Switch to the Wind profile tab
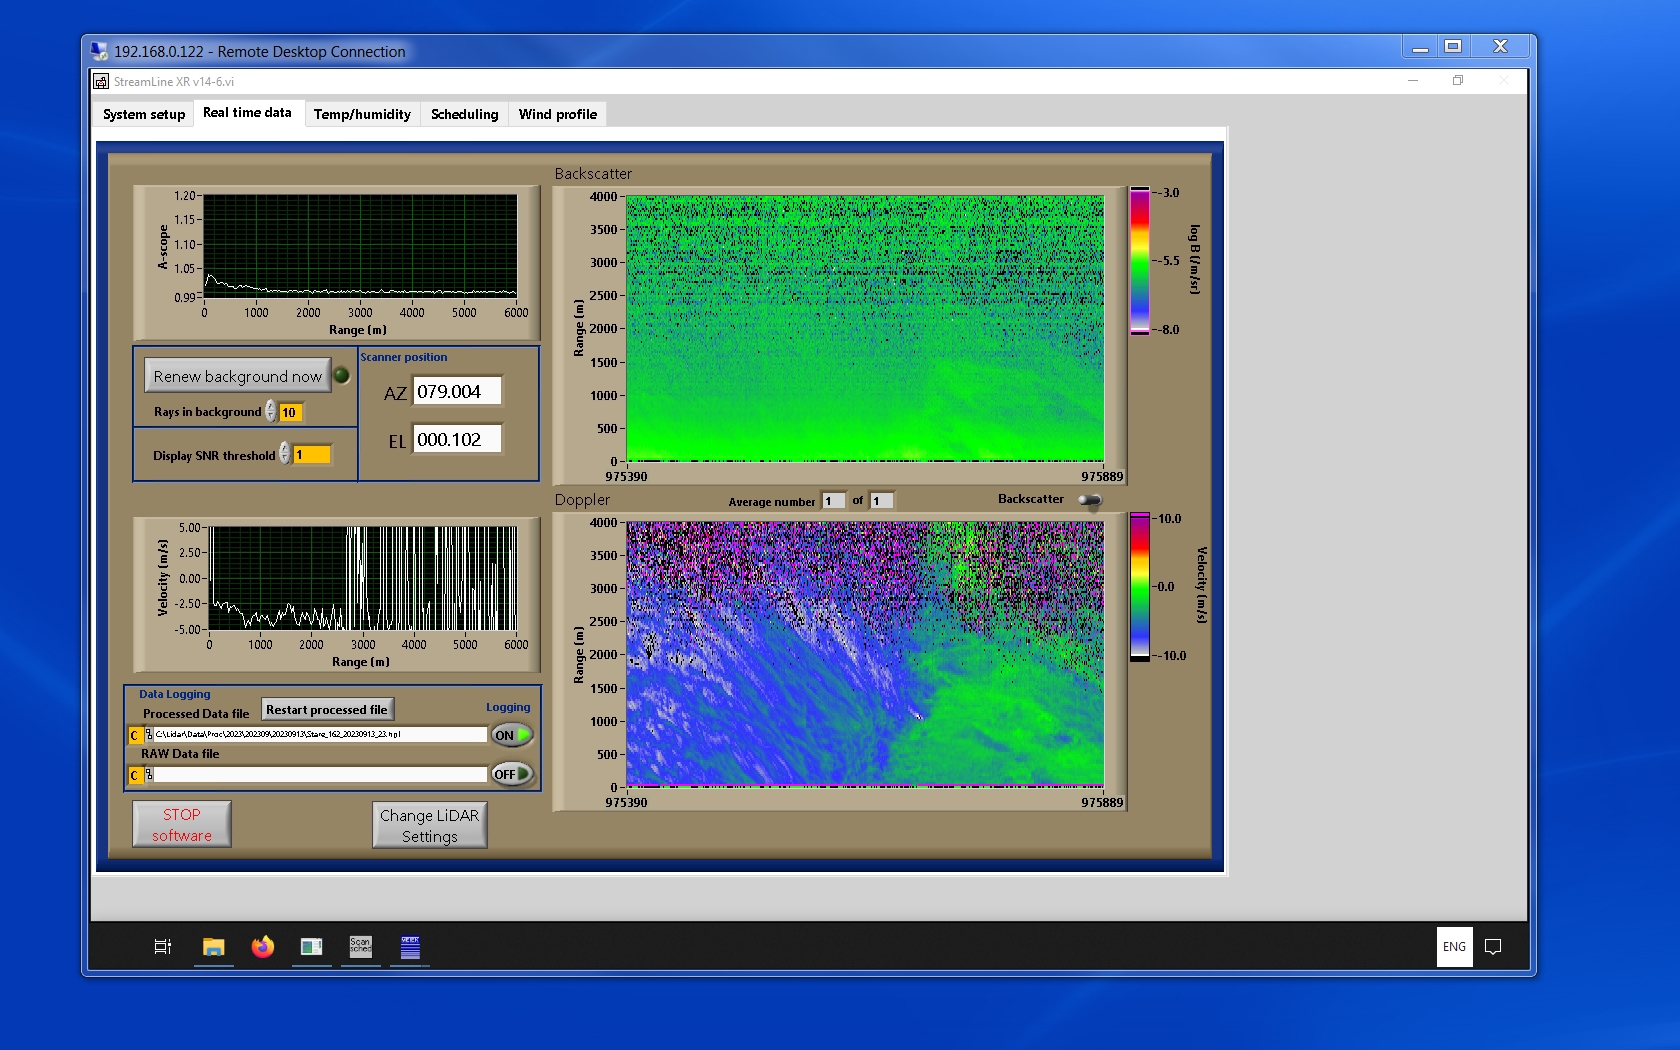The image size is (1680, 1050). [557, 114]
